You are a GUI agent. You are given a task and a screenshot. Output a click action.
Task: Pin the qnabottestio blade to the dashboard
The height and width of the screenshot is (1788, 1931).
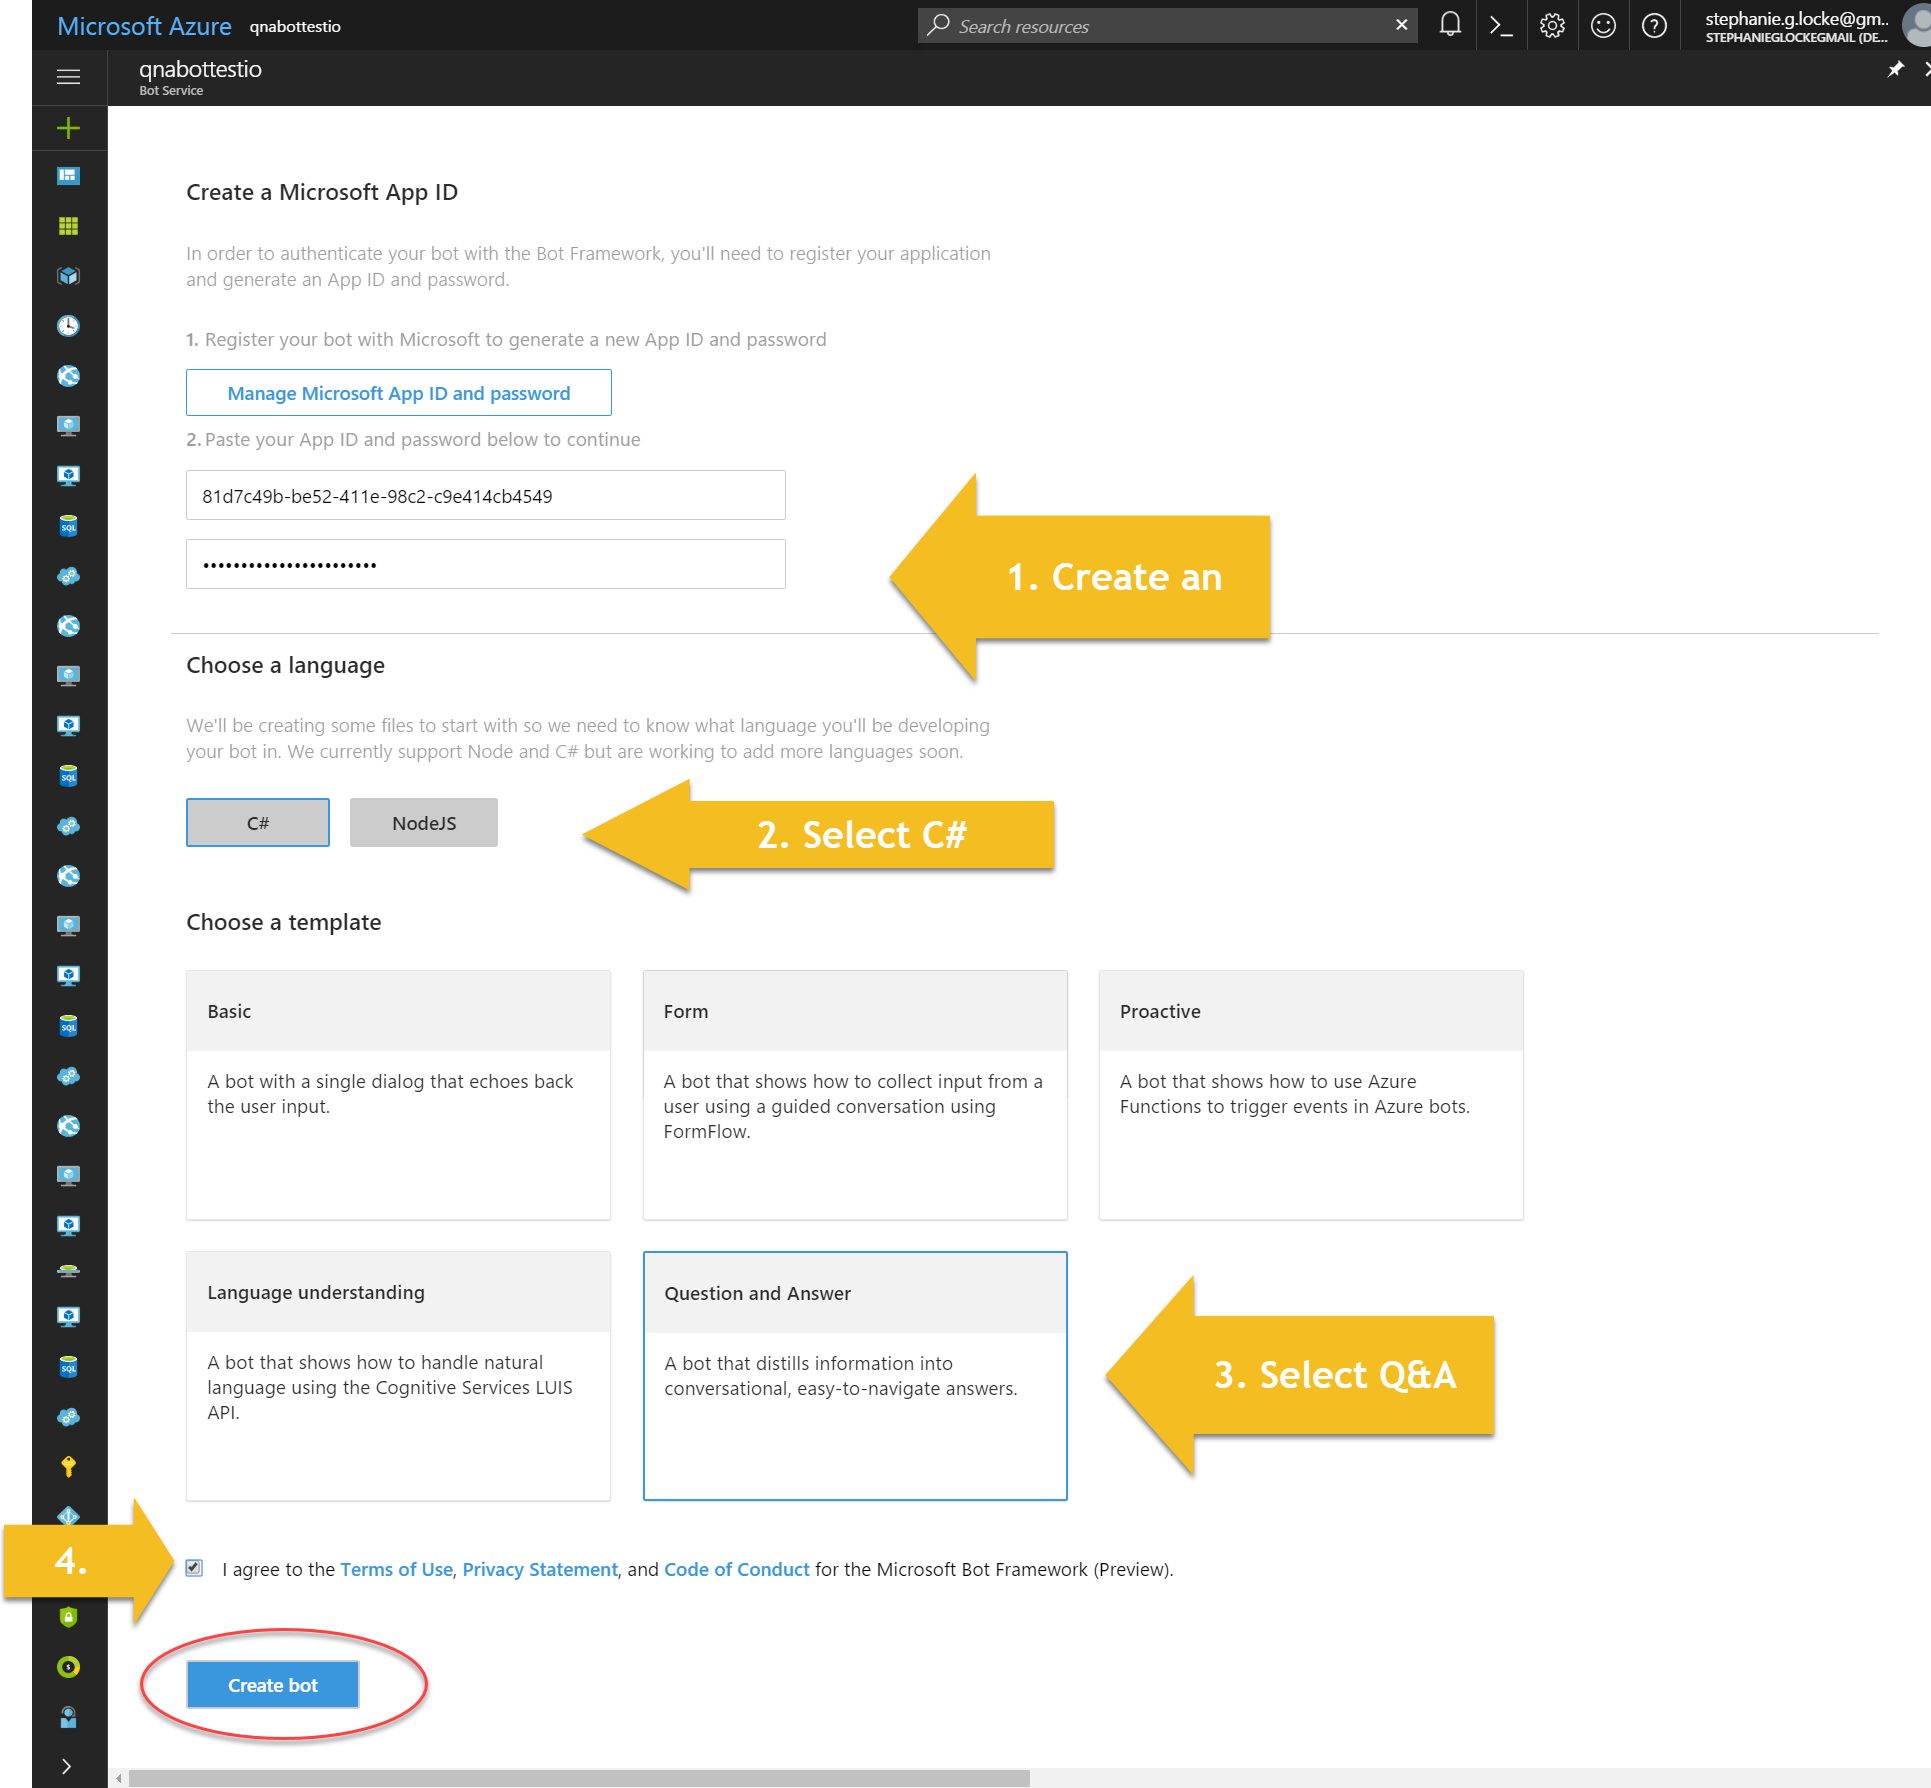coord(1895,69)
